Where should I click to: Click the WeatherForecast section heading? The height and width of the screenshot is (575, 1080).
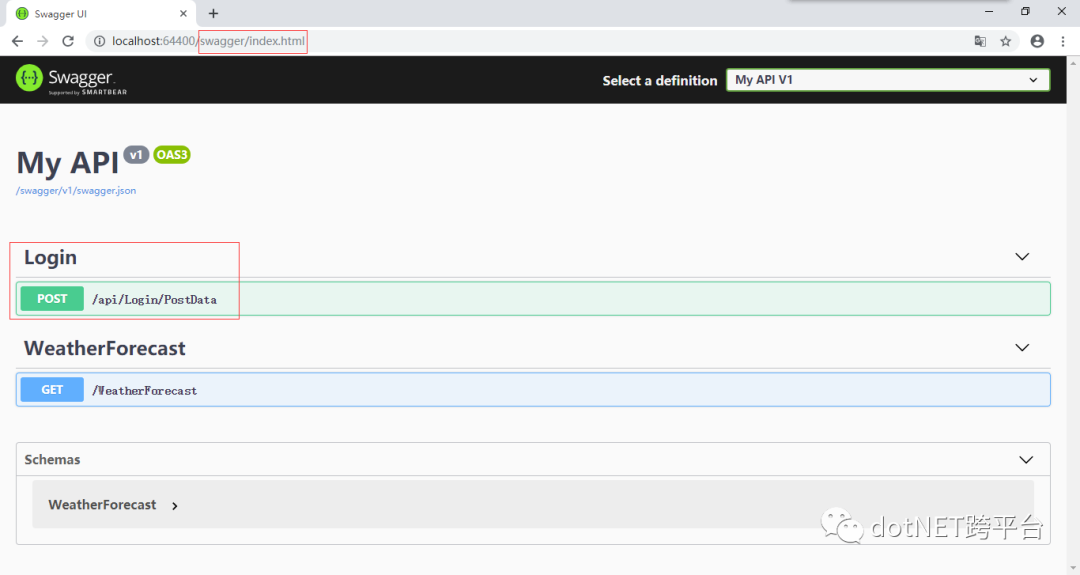click(x=105, y=348)
